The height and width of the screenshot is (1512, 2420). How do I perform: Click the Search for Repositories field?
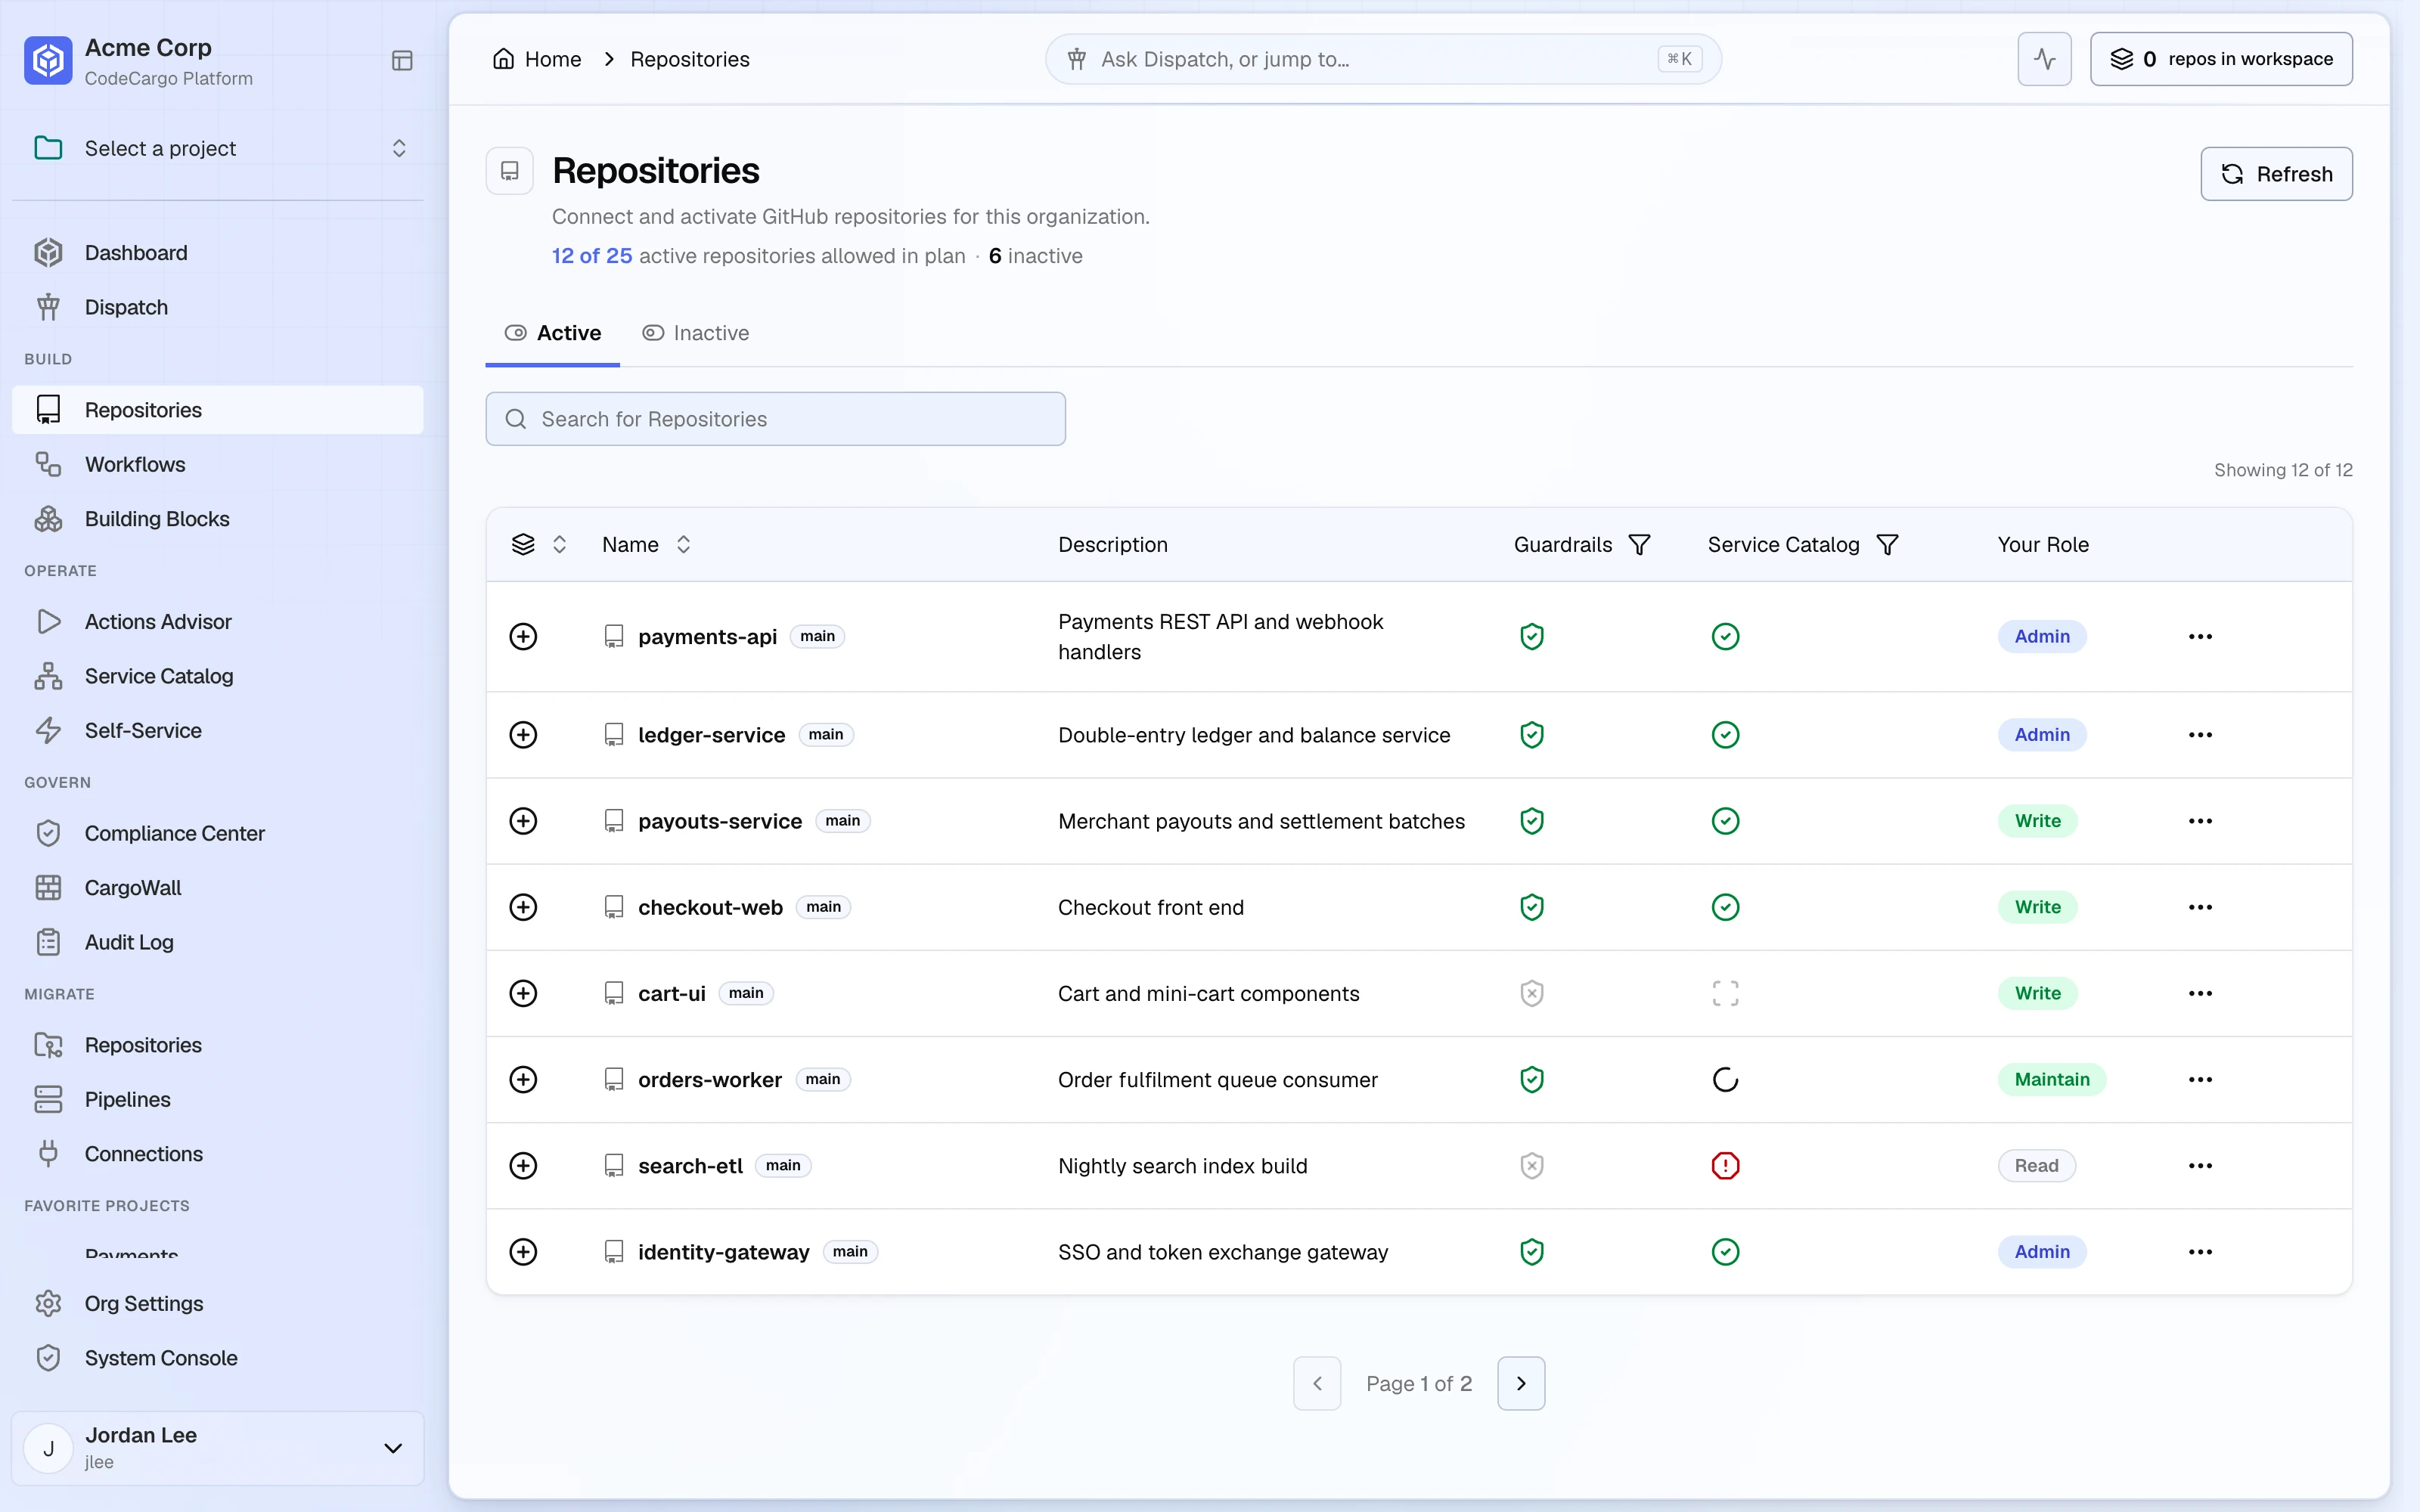(x=775, y=419)
